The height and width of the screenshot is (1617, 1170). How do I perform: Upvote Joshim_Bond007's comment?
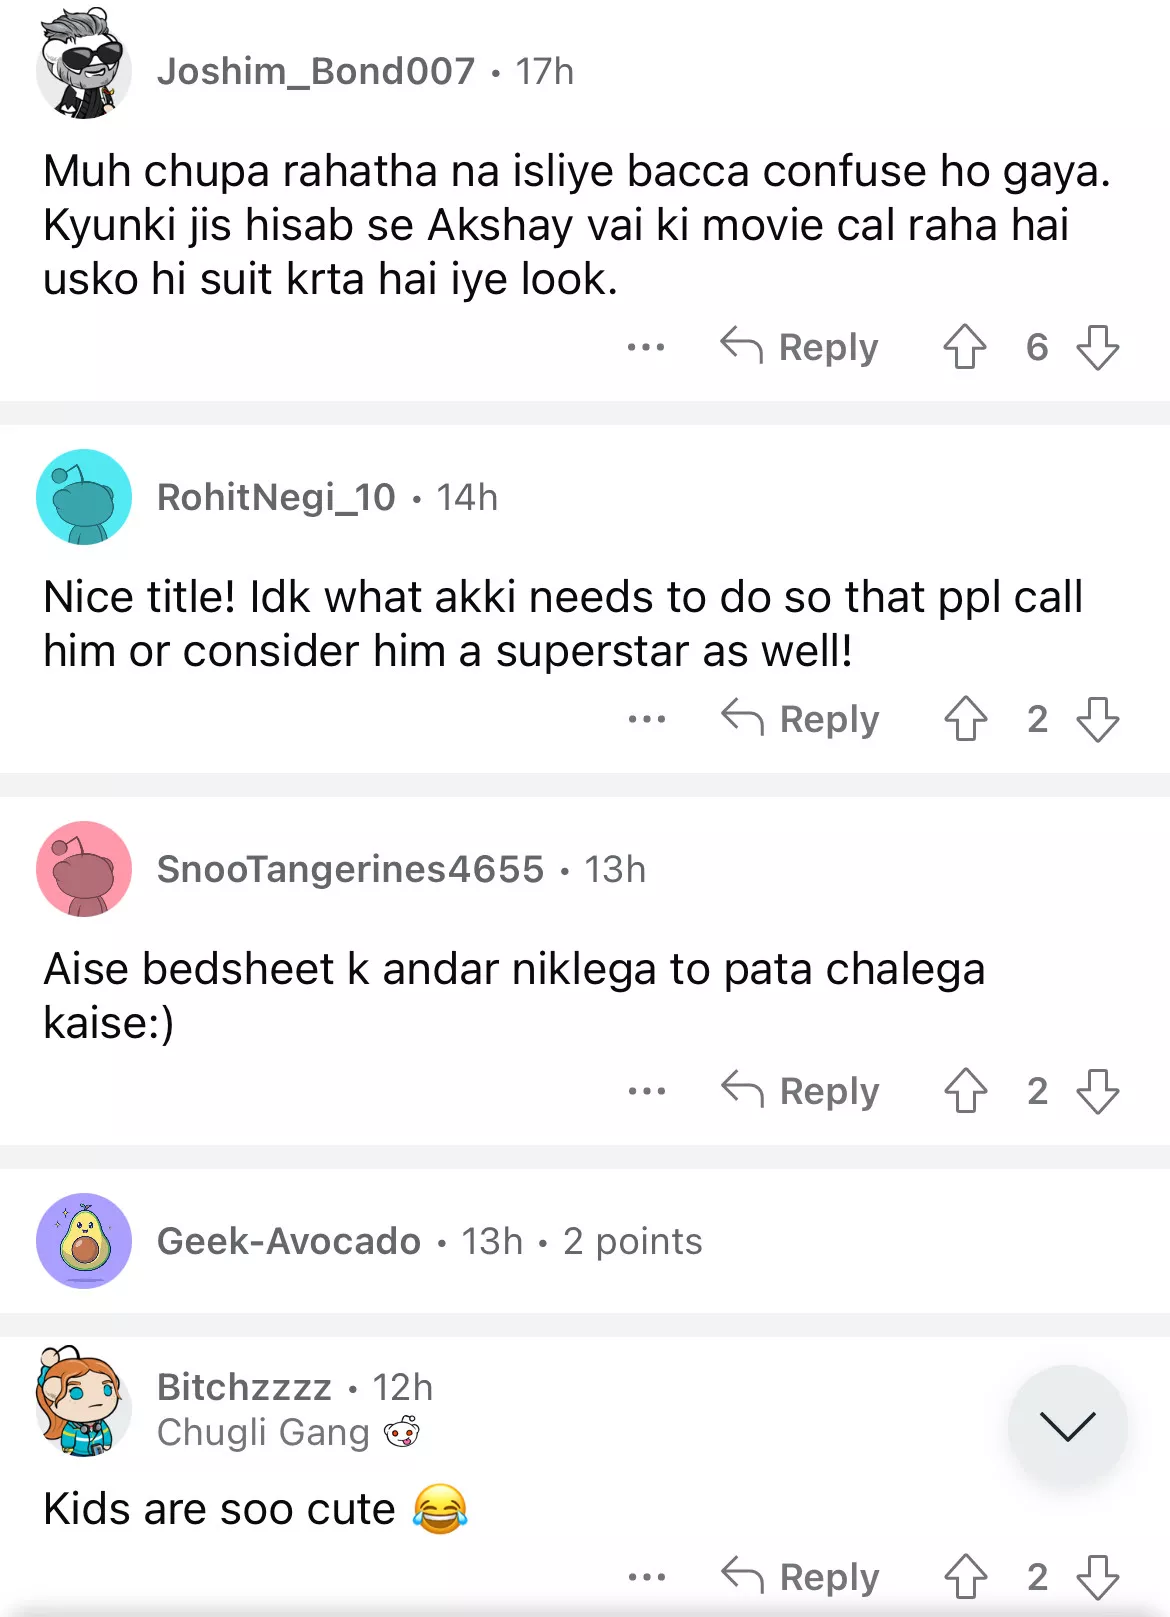coord(965,347)
